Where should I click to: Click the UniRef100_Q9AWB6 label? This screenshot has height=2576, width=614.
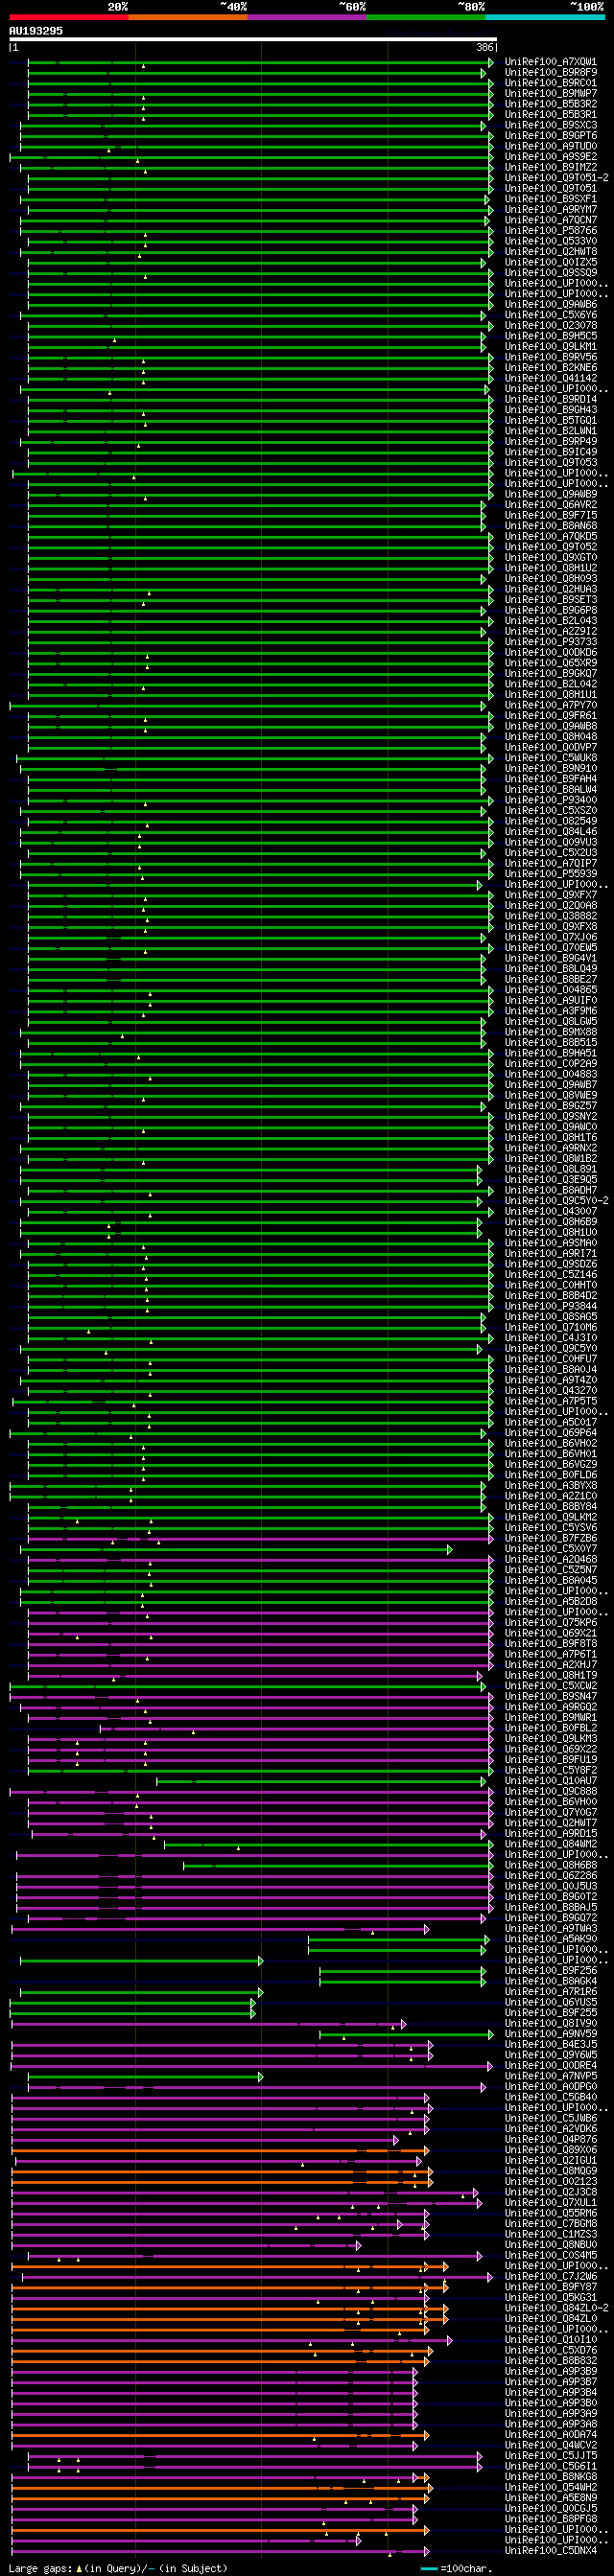[551, 304]
